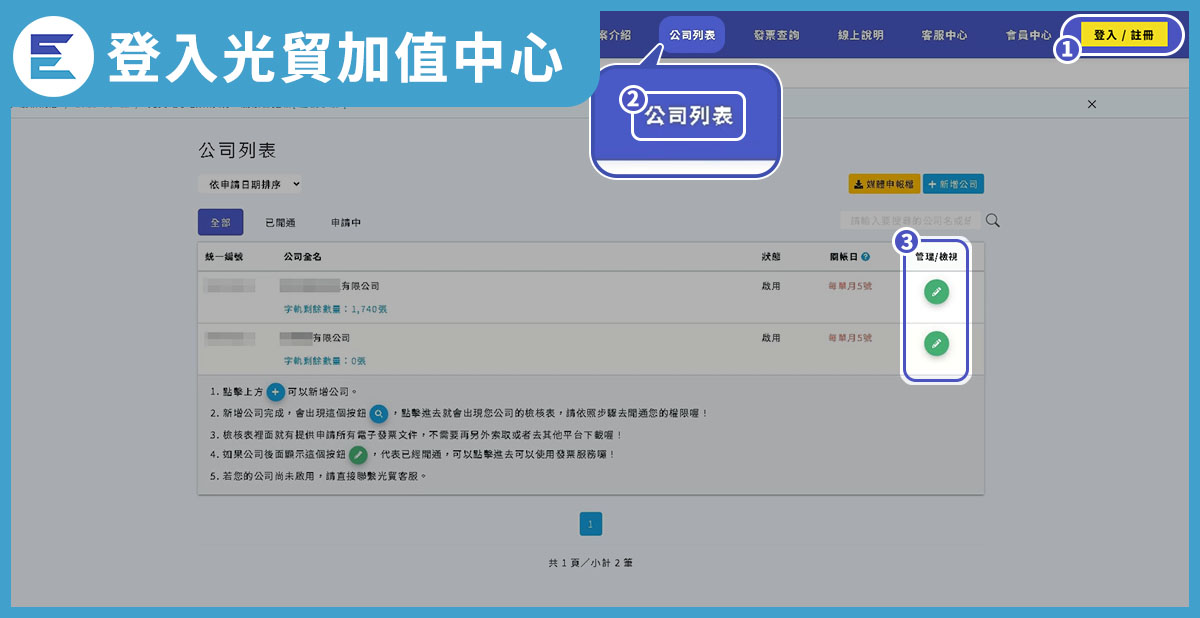Screen dimensions: 1200x618
Task: Click the blue magnifier icon in instruction 2
Action: (x=379, y=413)
